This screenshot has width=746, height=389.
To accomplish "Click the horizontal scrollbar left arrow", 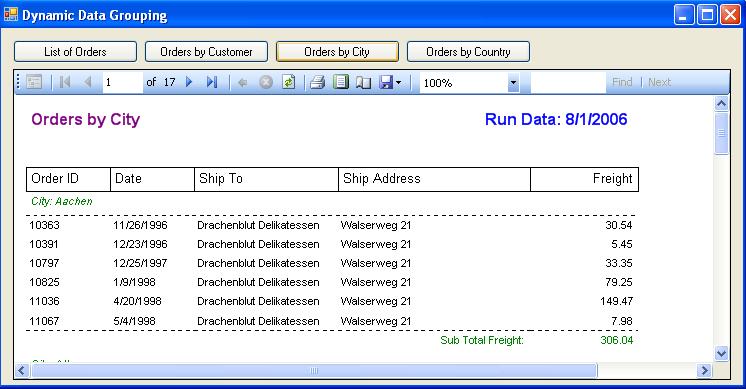I will [22, 370].
